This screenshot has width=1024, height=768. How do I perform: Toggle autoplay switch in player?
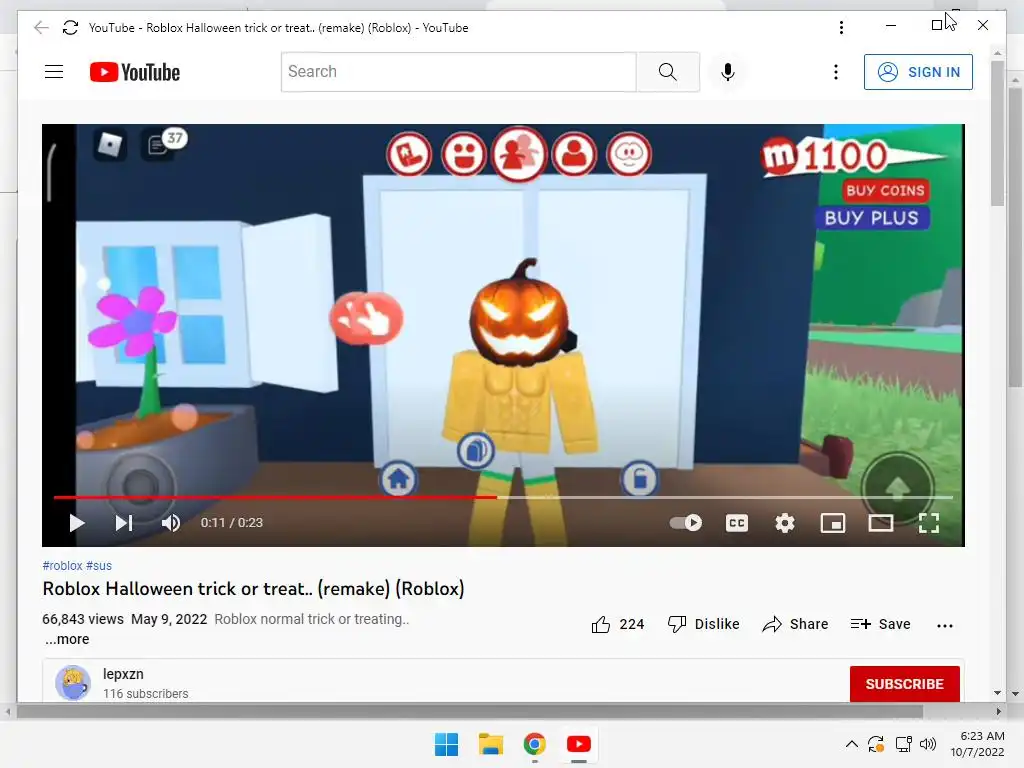click(x=686, y=523)
